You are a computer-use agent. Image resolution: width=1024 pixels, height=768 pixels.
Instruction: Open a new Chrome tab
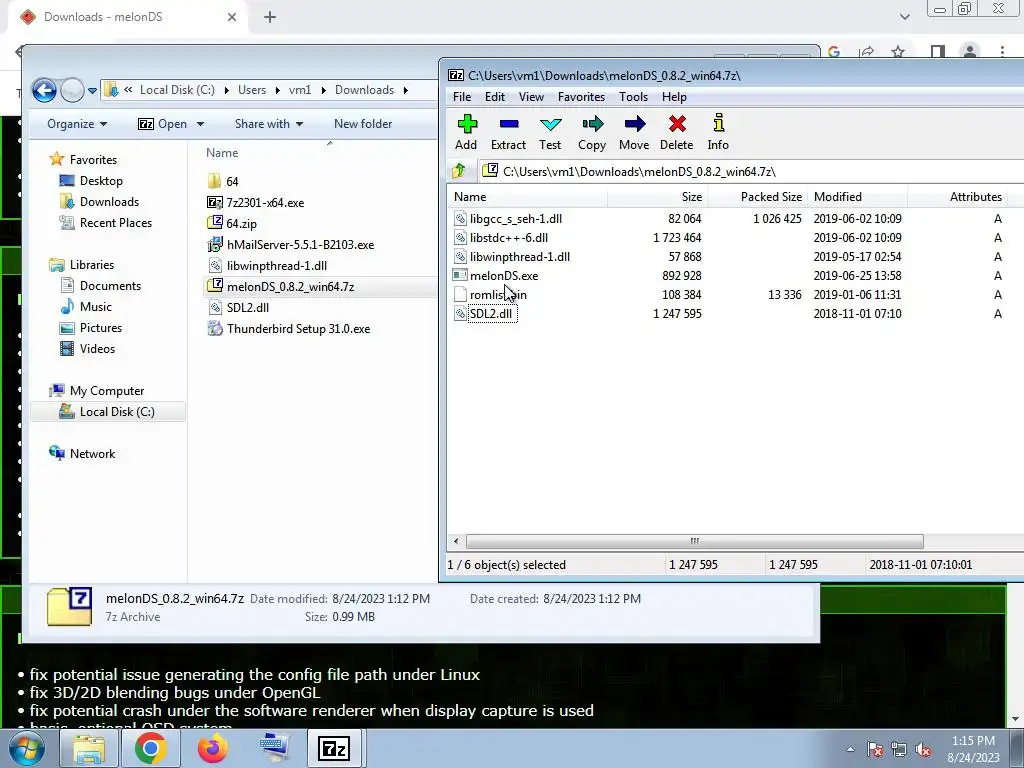[x=270, y=17]
